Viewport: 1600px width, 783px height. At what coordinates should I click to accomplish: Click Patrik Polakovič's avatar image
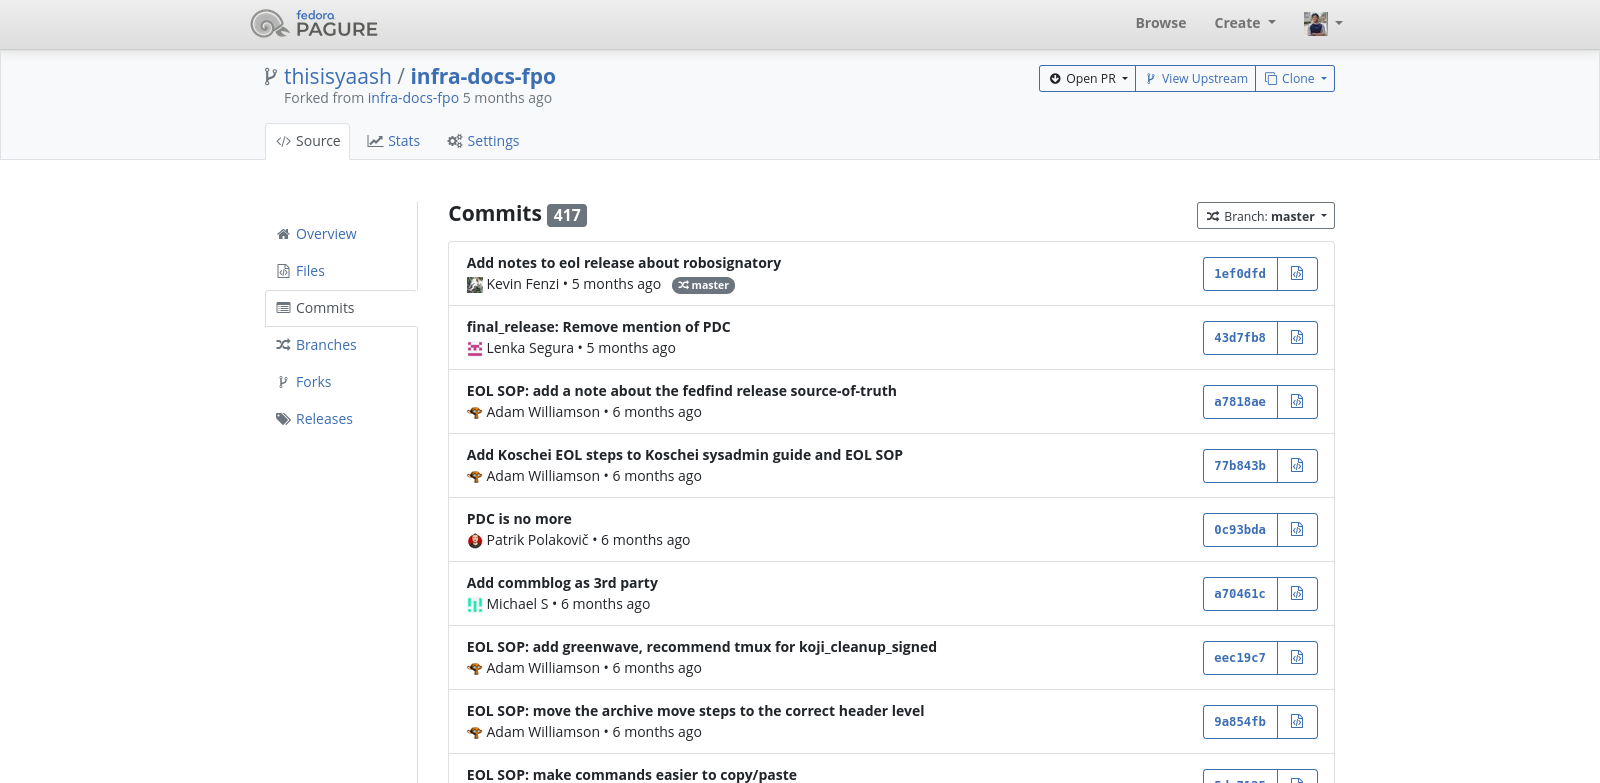[x=475, y=541]
